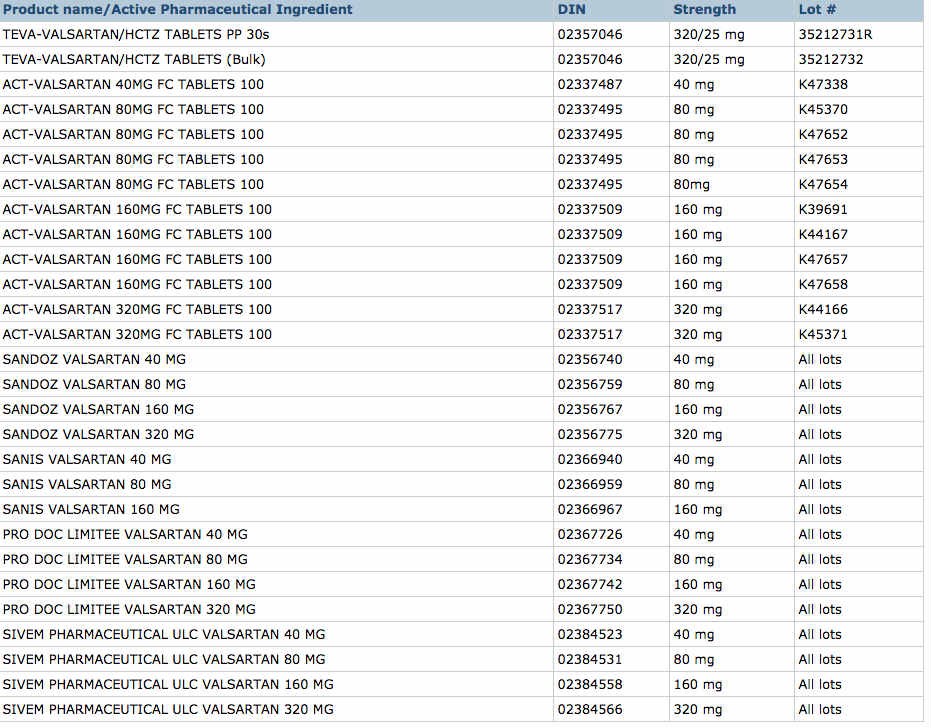Click DIN 02366940
This screenshot has height=728, width=931.
point(590,459)
